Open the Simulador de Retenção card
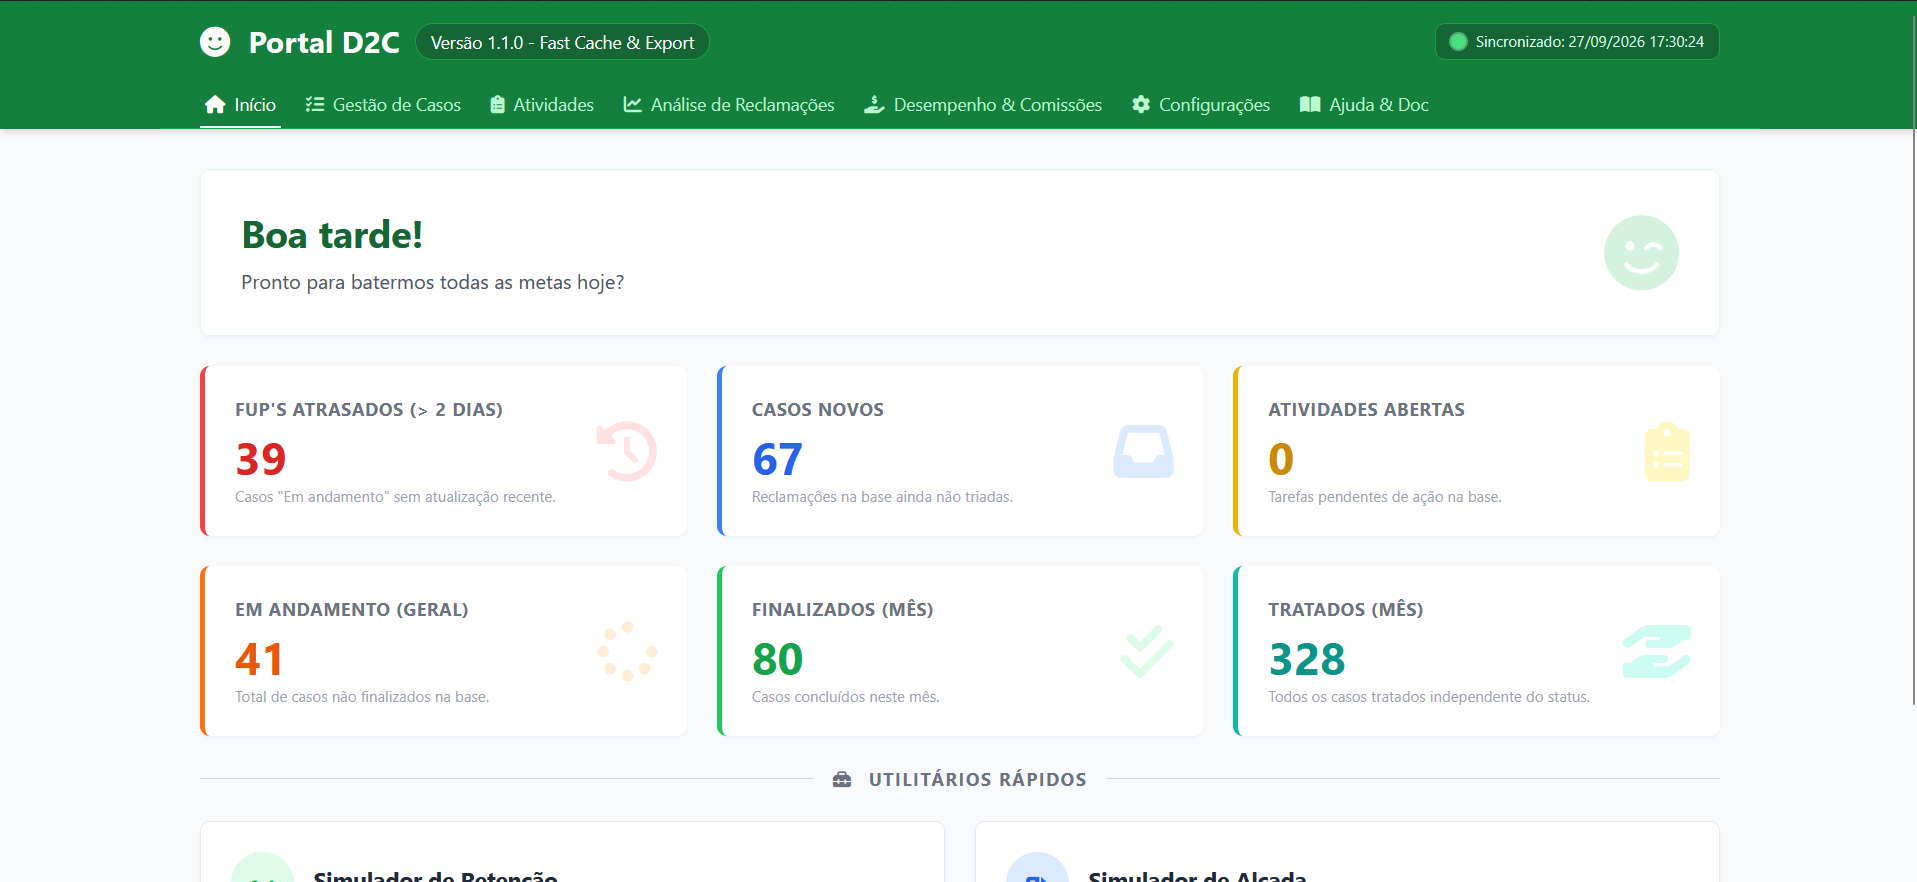1917x882 pixels. point(572,852)
